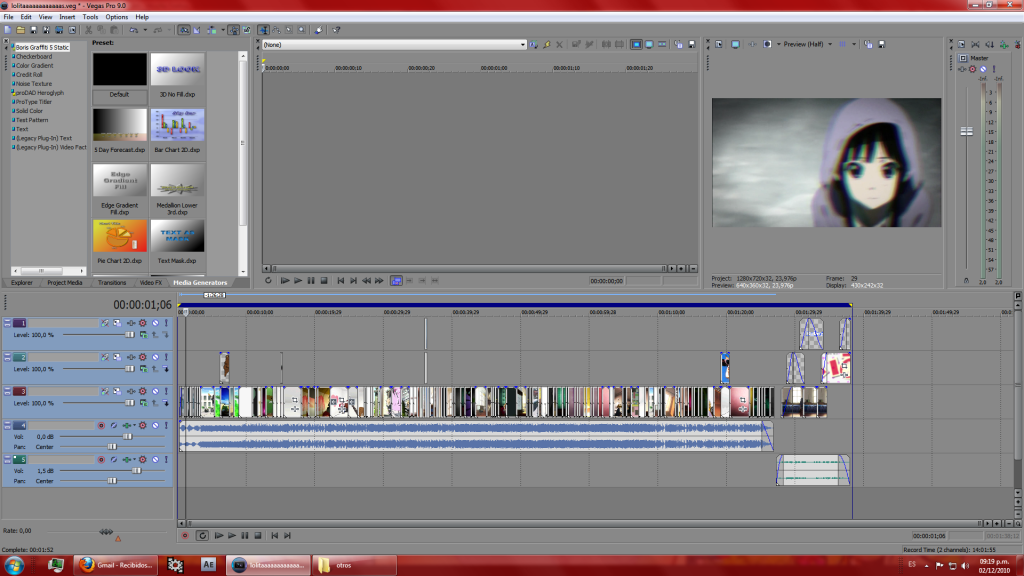Switch to the Explorer tab
Viewport: 1024px width, 576px height.
click(x=22, y=283)
